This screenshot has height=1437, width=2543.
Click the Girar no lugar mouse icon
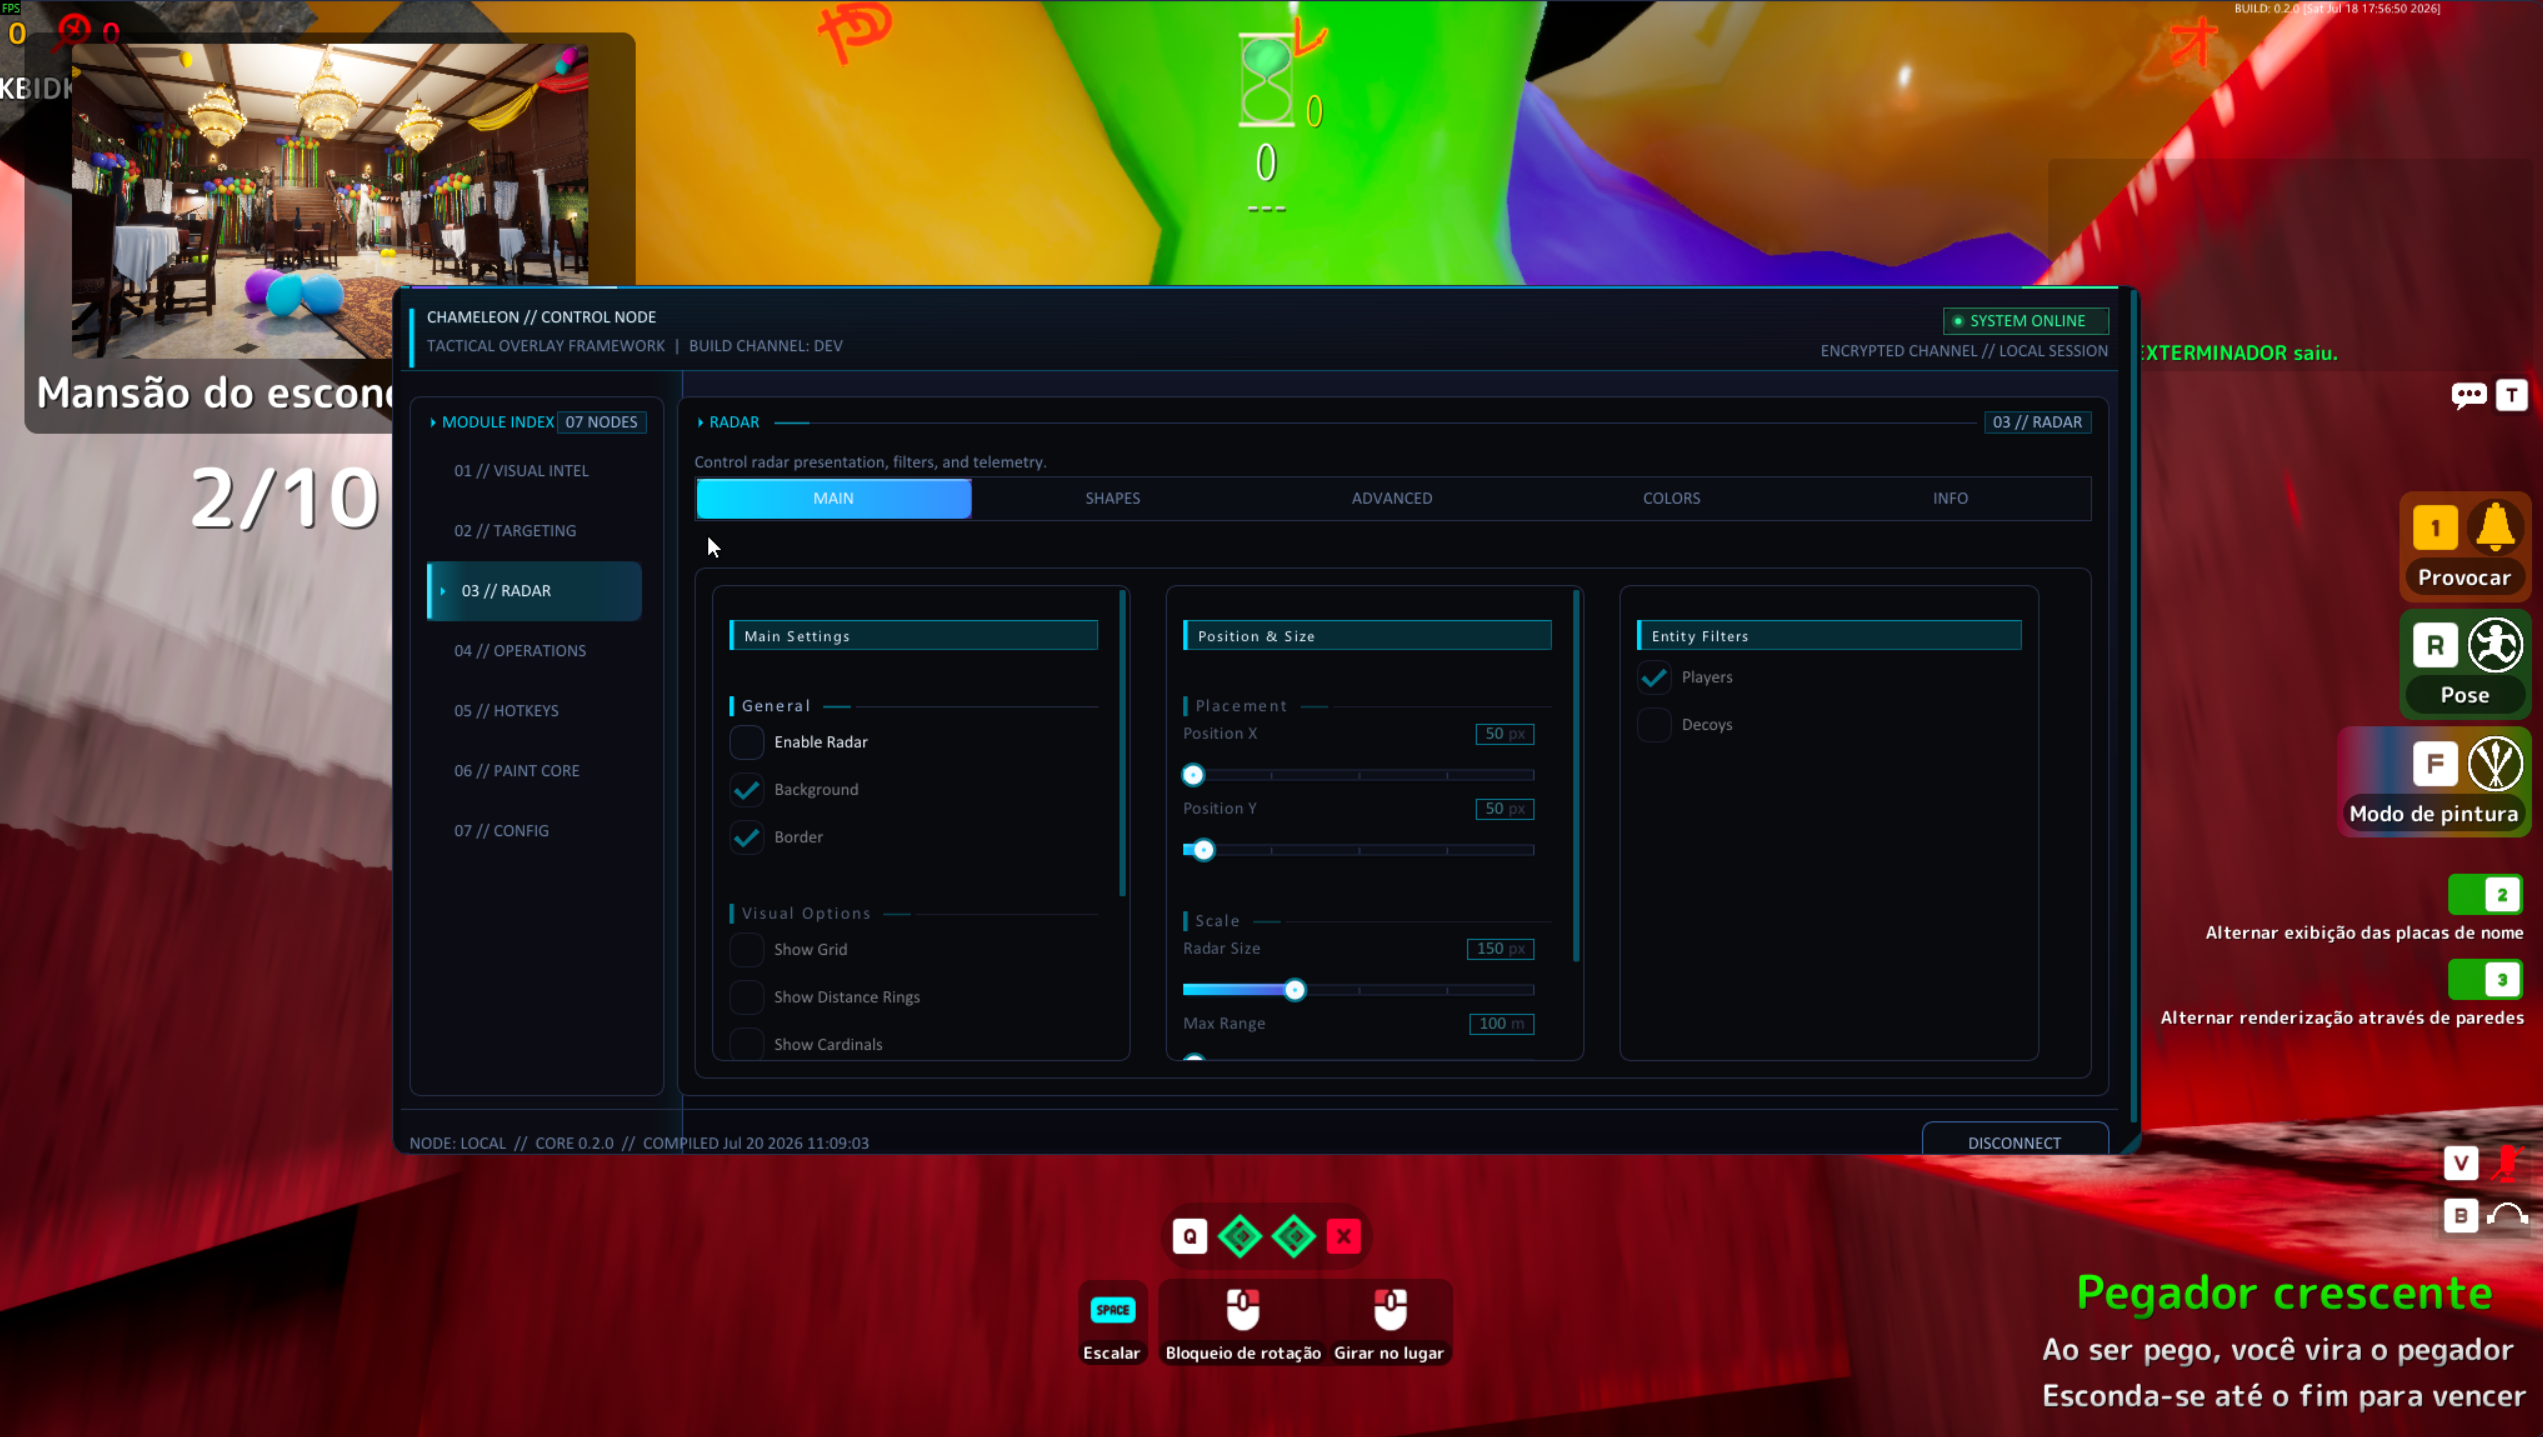point(1389,1308)
